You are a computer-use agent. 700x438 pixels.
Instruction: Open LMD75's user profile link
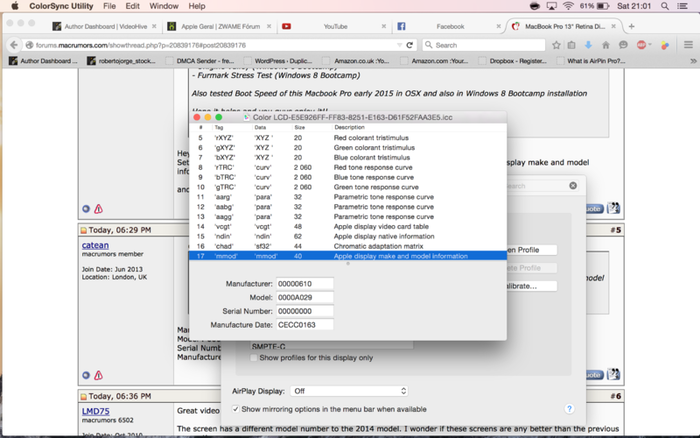tap(96, 411)
